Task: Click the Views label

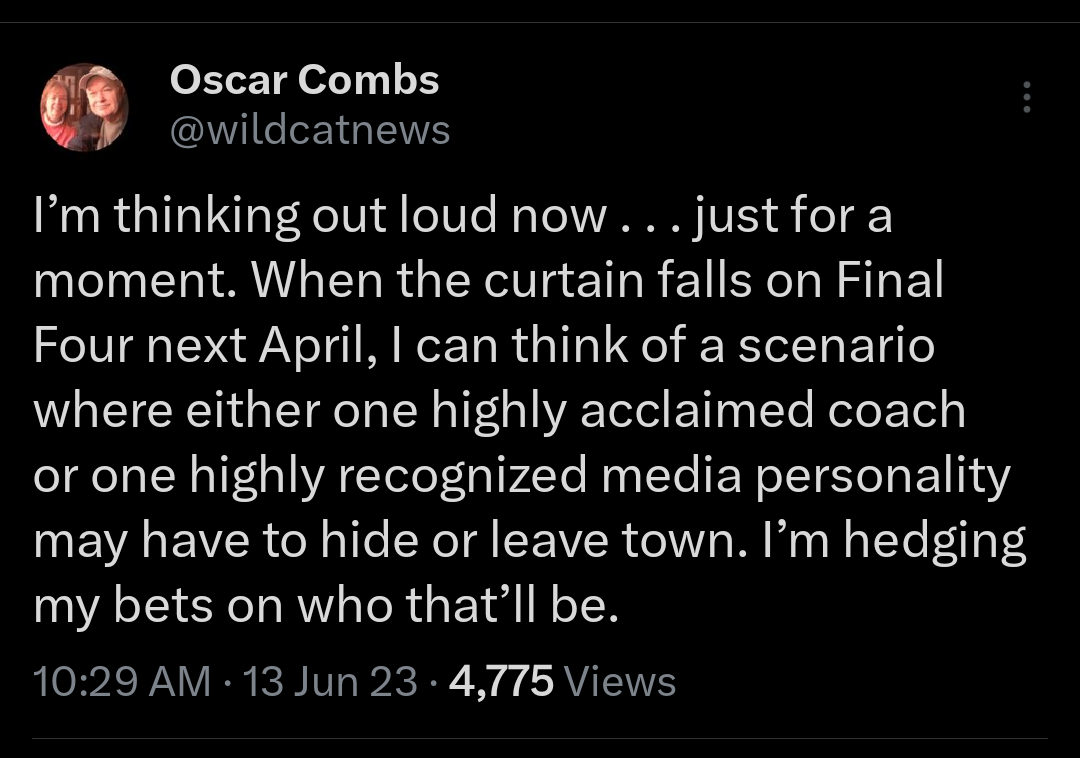Action: (x=620, y=682)
